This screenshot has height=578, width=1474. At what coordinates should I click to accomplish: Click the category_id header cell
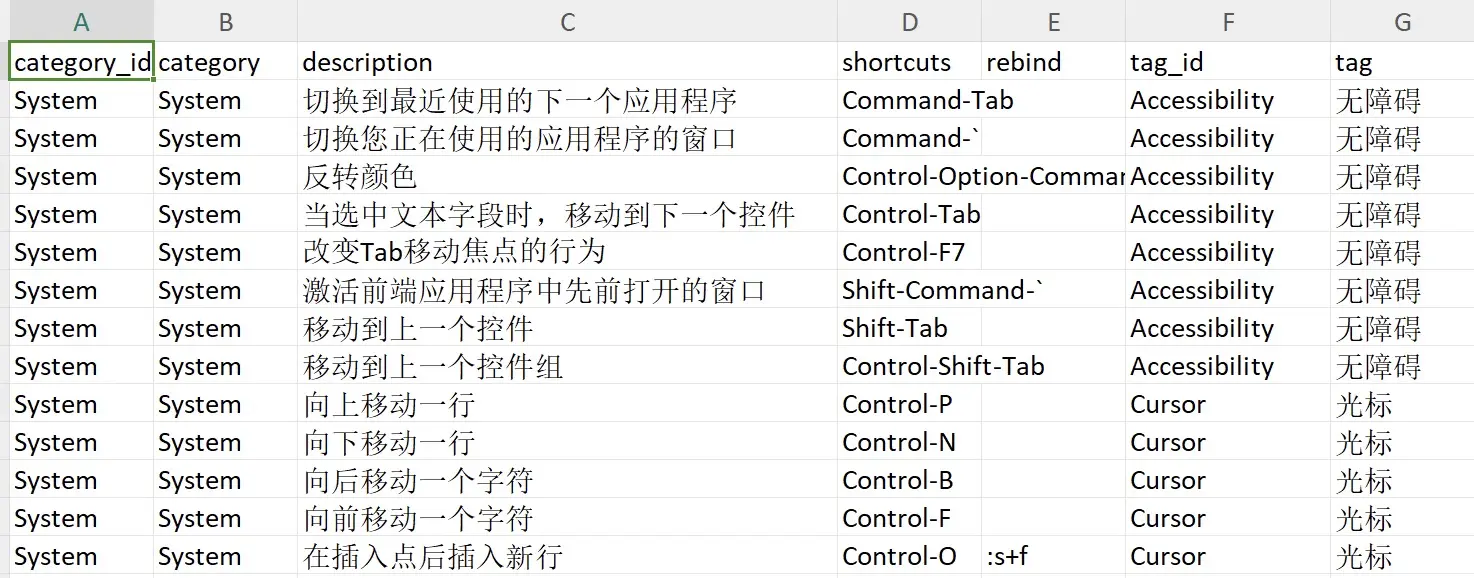coord(81,62)
